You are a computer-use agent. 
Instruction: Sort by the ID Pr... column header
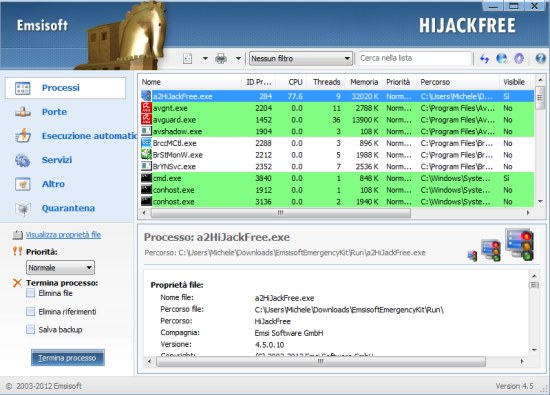coord(259,82)
